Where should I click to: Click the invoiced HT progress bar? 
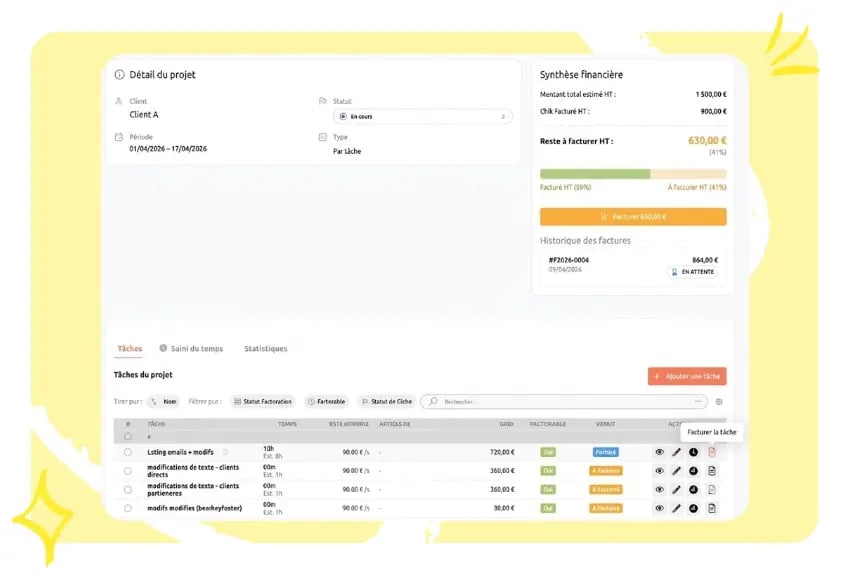tap(595, 173)
